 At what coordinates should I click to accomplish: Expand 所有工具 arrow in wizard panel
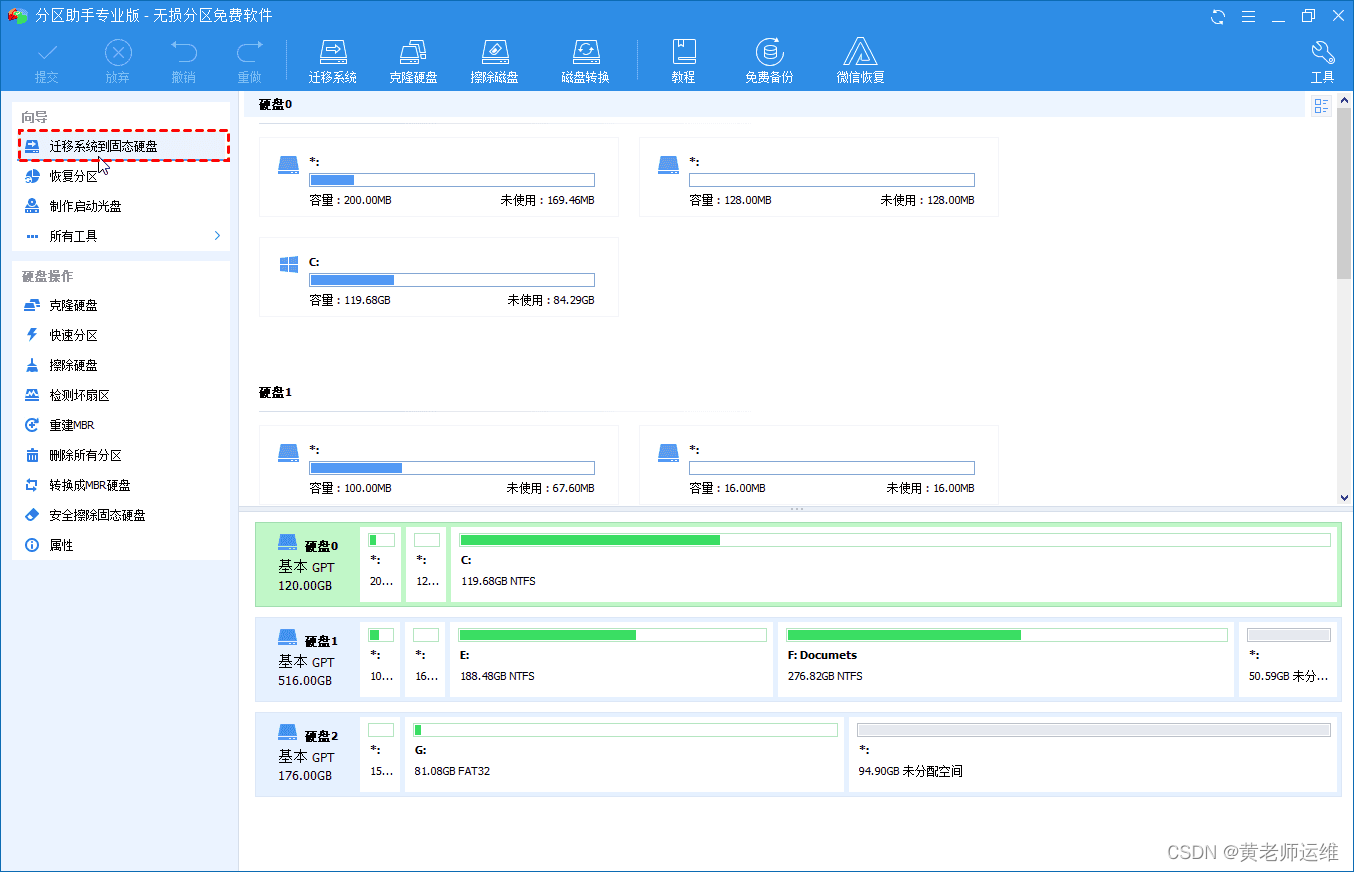click(217, 236)
